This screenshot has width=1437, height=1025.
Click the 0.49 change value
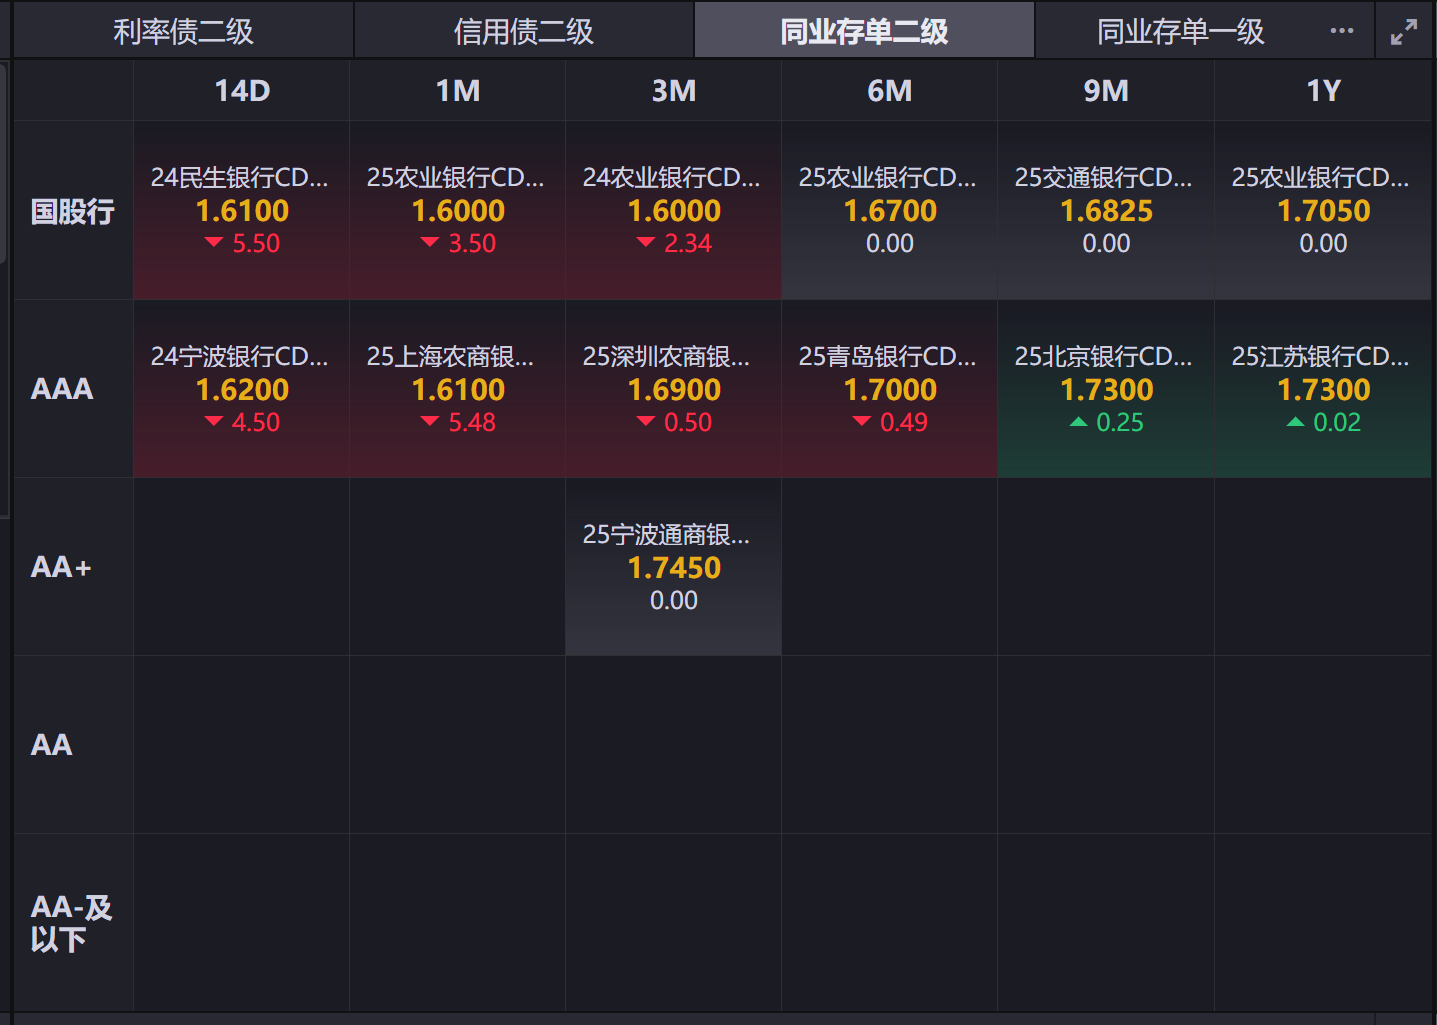point(904,422)
